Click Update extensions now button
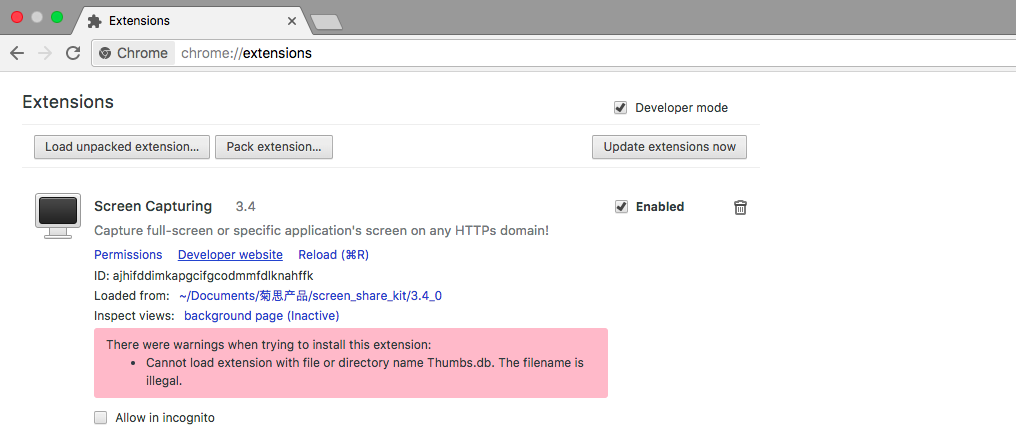This screenshot has height=445, width=1016. coord(669,147)
